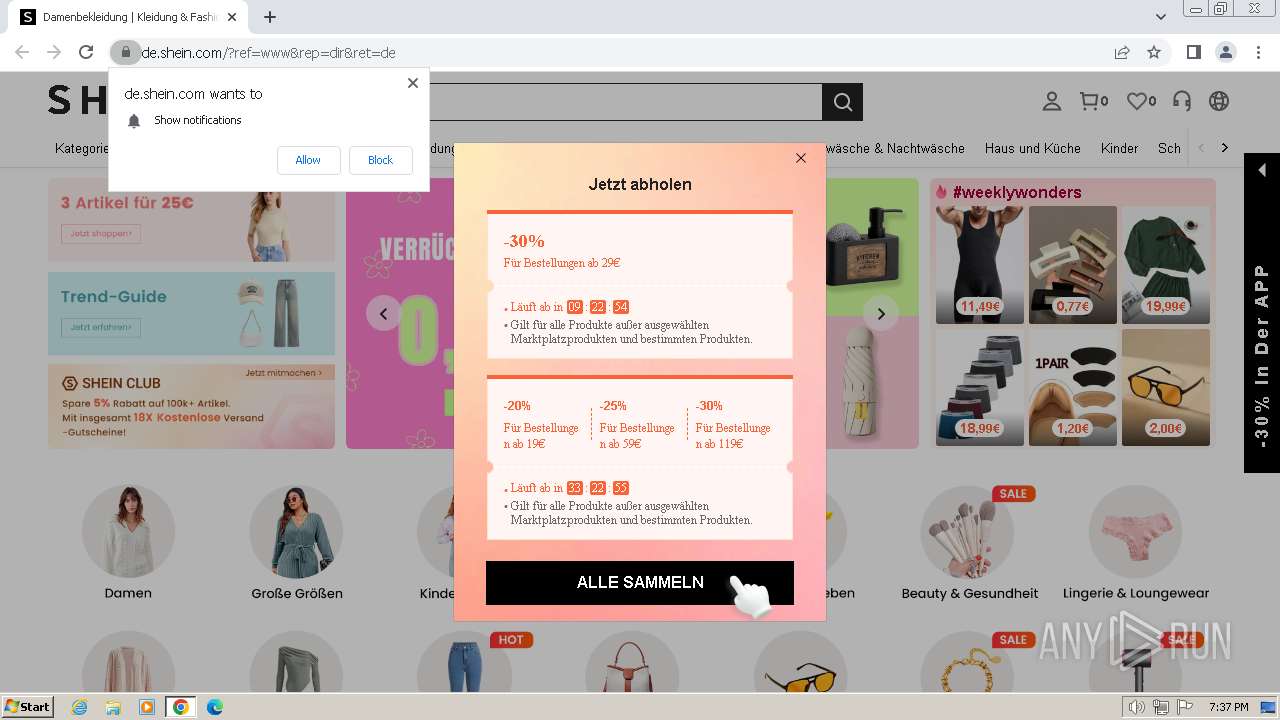Image resolution: width=1280 pixels, height=720 pixels.
Task: Open the Chrome three-dot menu
Action: (1258, 53)
